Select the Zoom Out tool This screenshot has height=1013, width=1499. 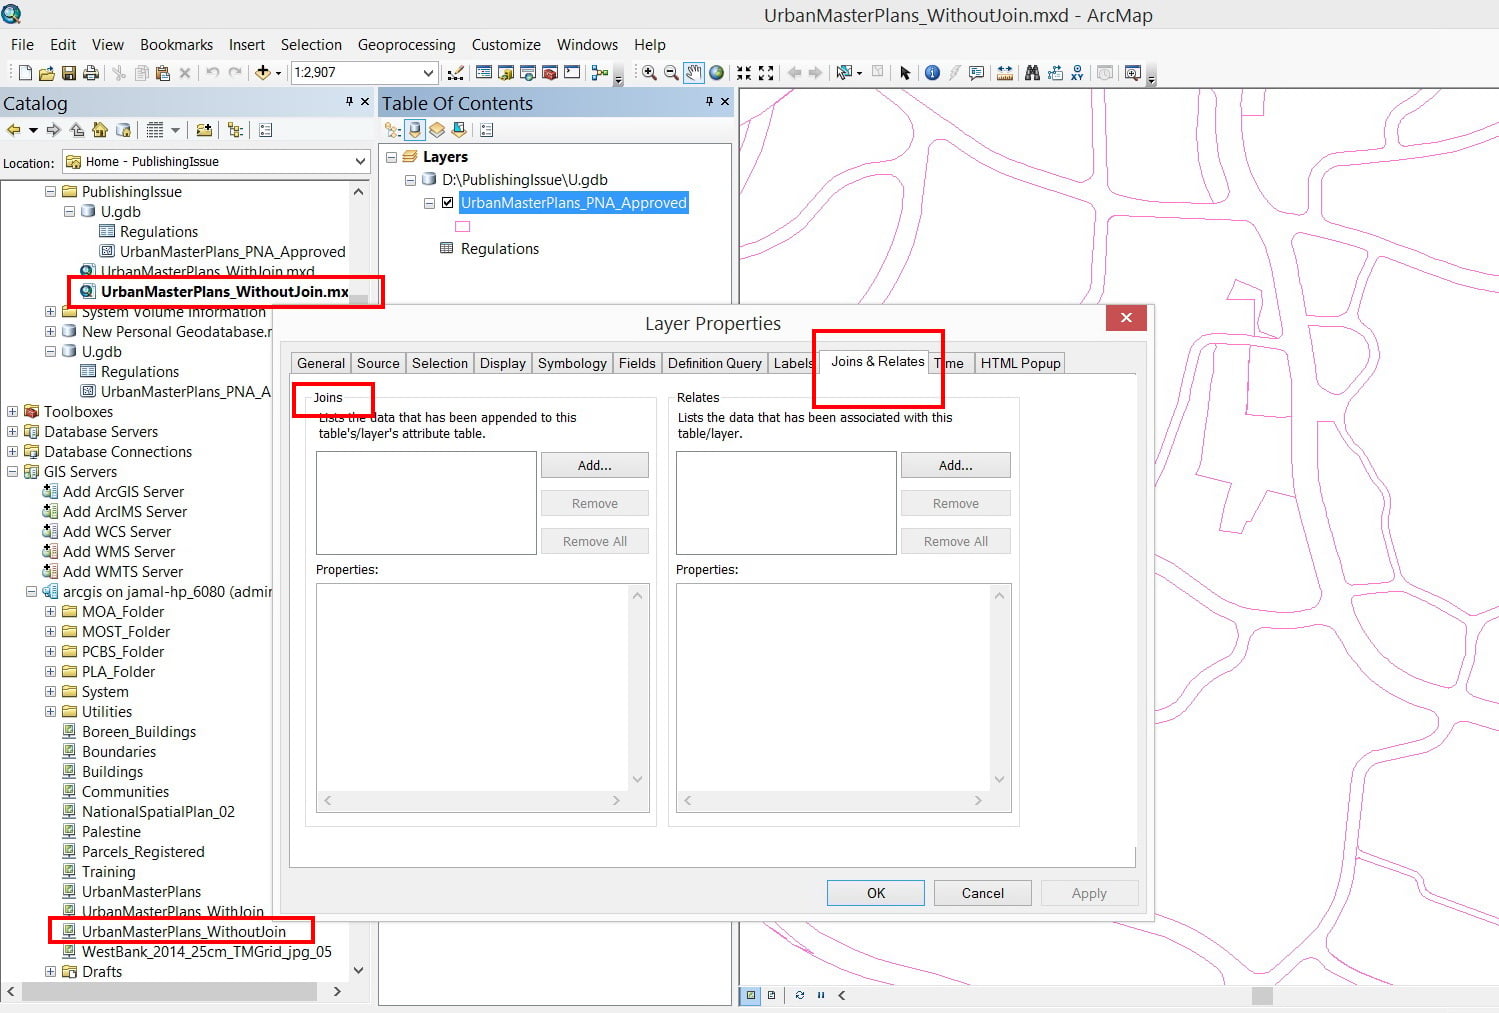[671, 73]
